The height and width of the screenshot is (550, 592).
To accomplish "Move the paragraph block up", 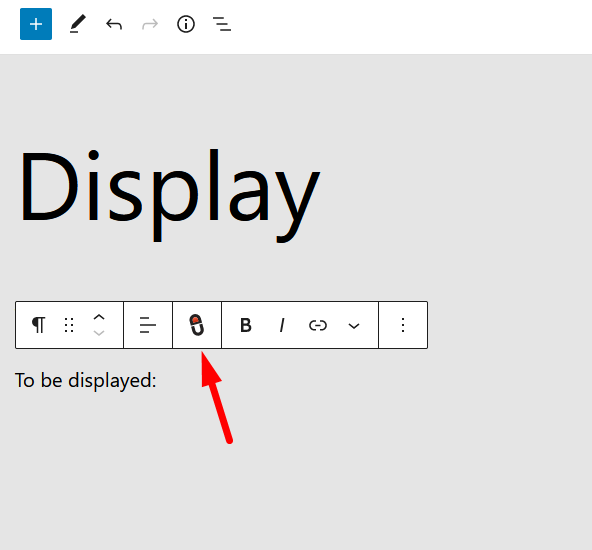I will (x=99, y=317).
